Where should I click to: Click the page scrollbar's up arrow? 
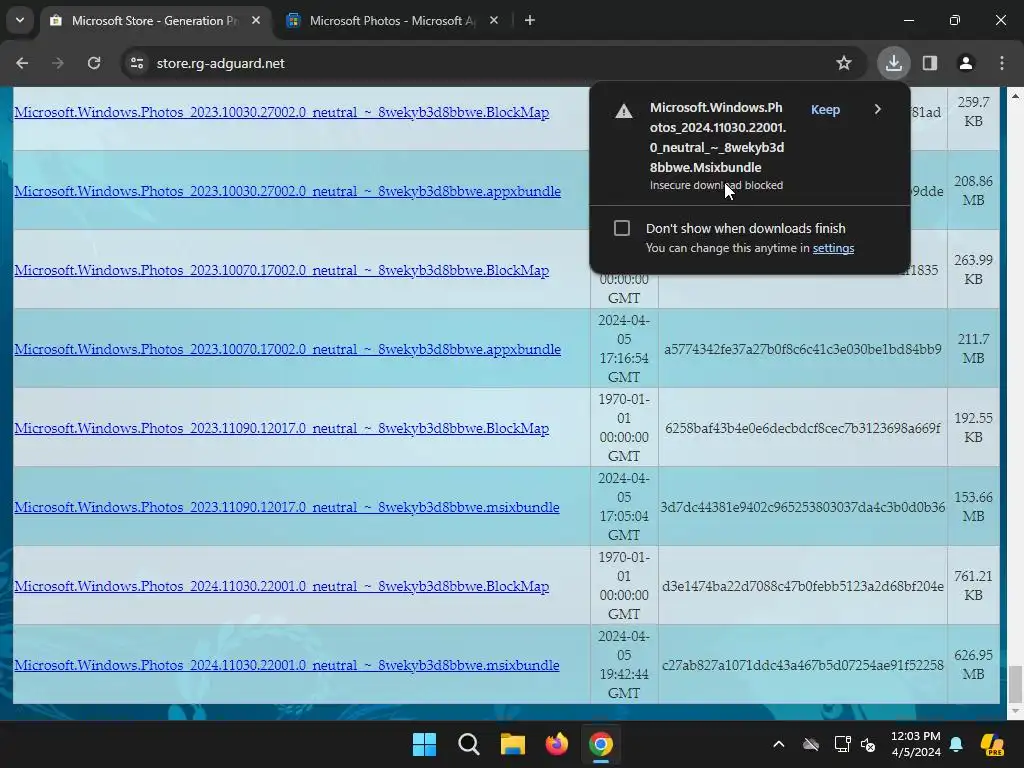tap(1015, 96)
